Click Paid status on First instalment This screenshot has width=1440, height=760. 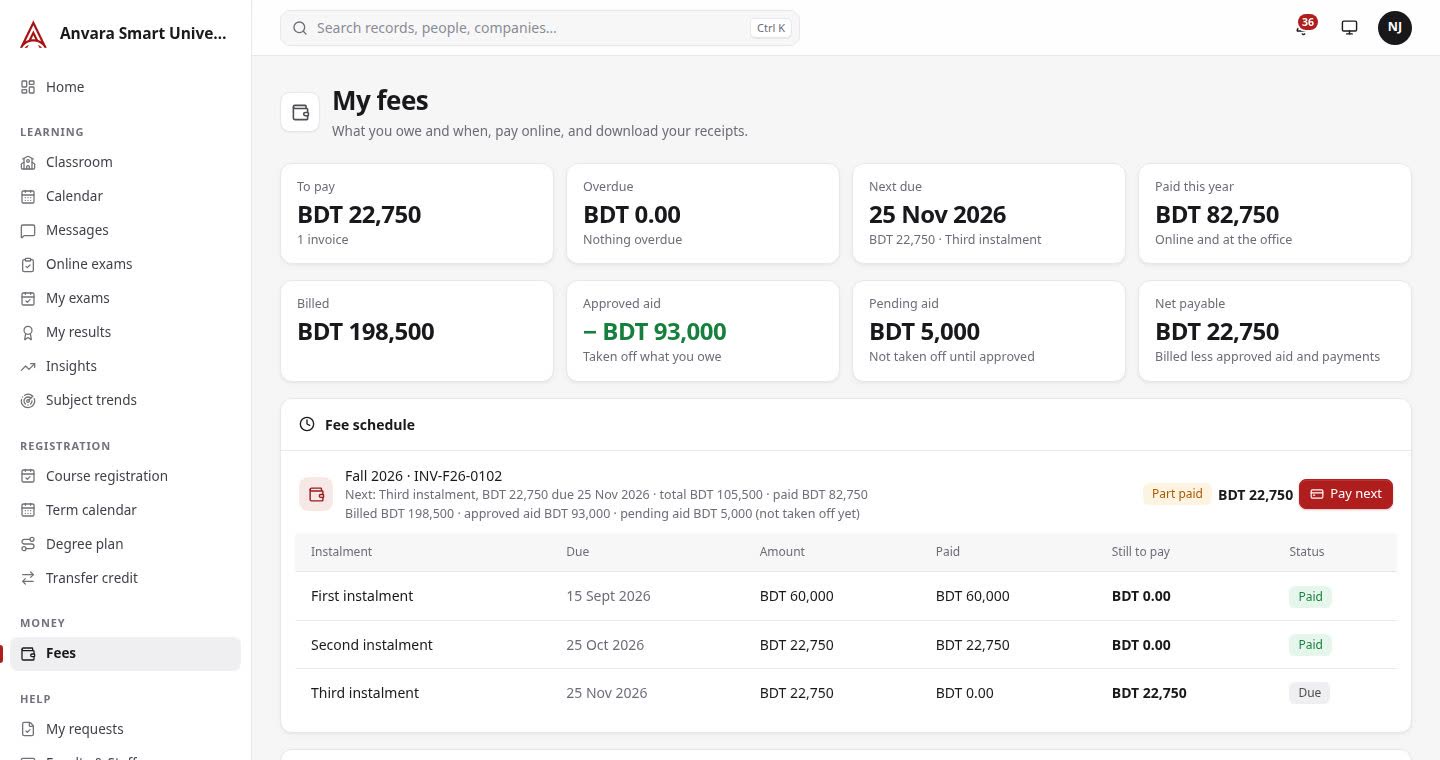(1310, 596)
